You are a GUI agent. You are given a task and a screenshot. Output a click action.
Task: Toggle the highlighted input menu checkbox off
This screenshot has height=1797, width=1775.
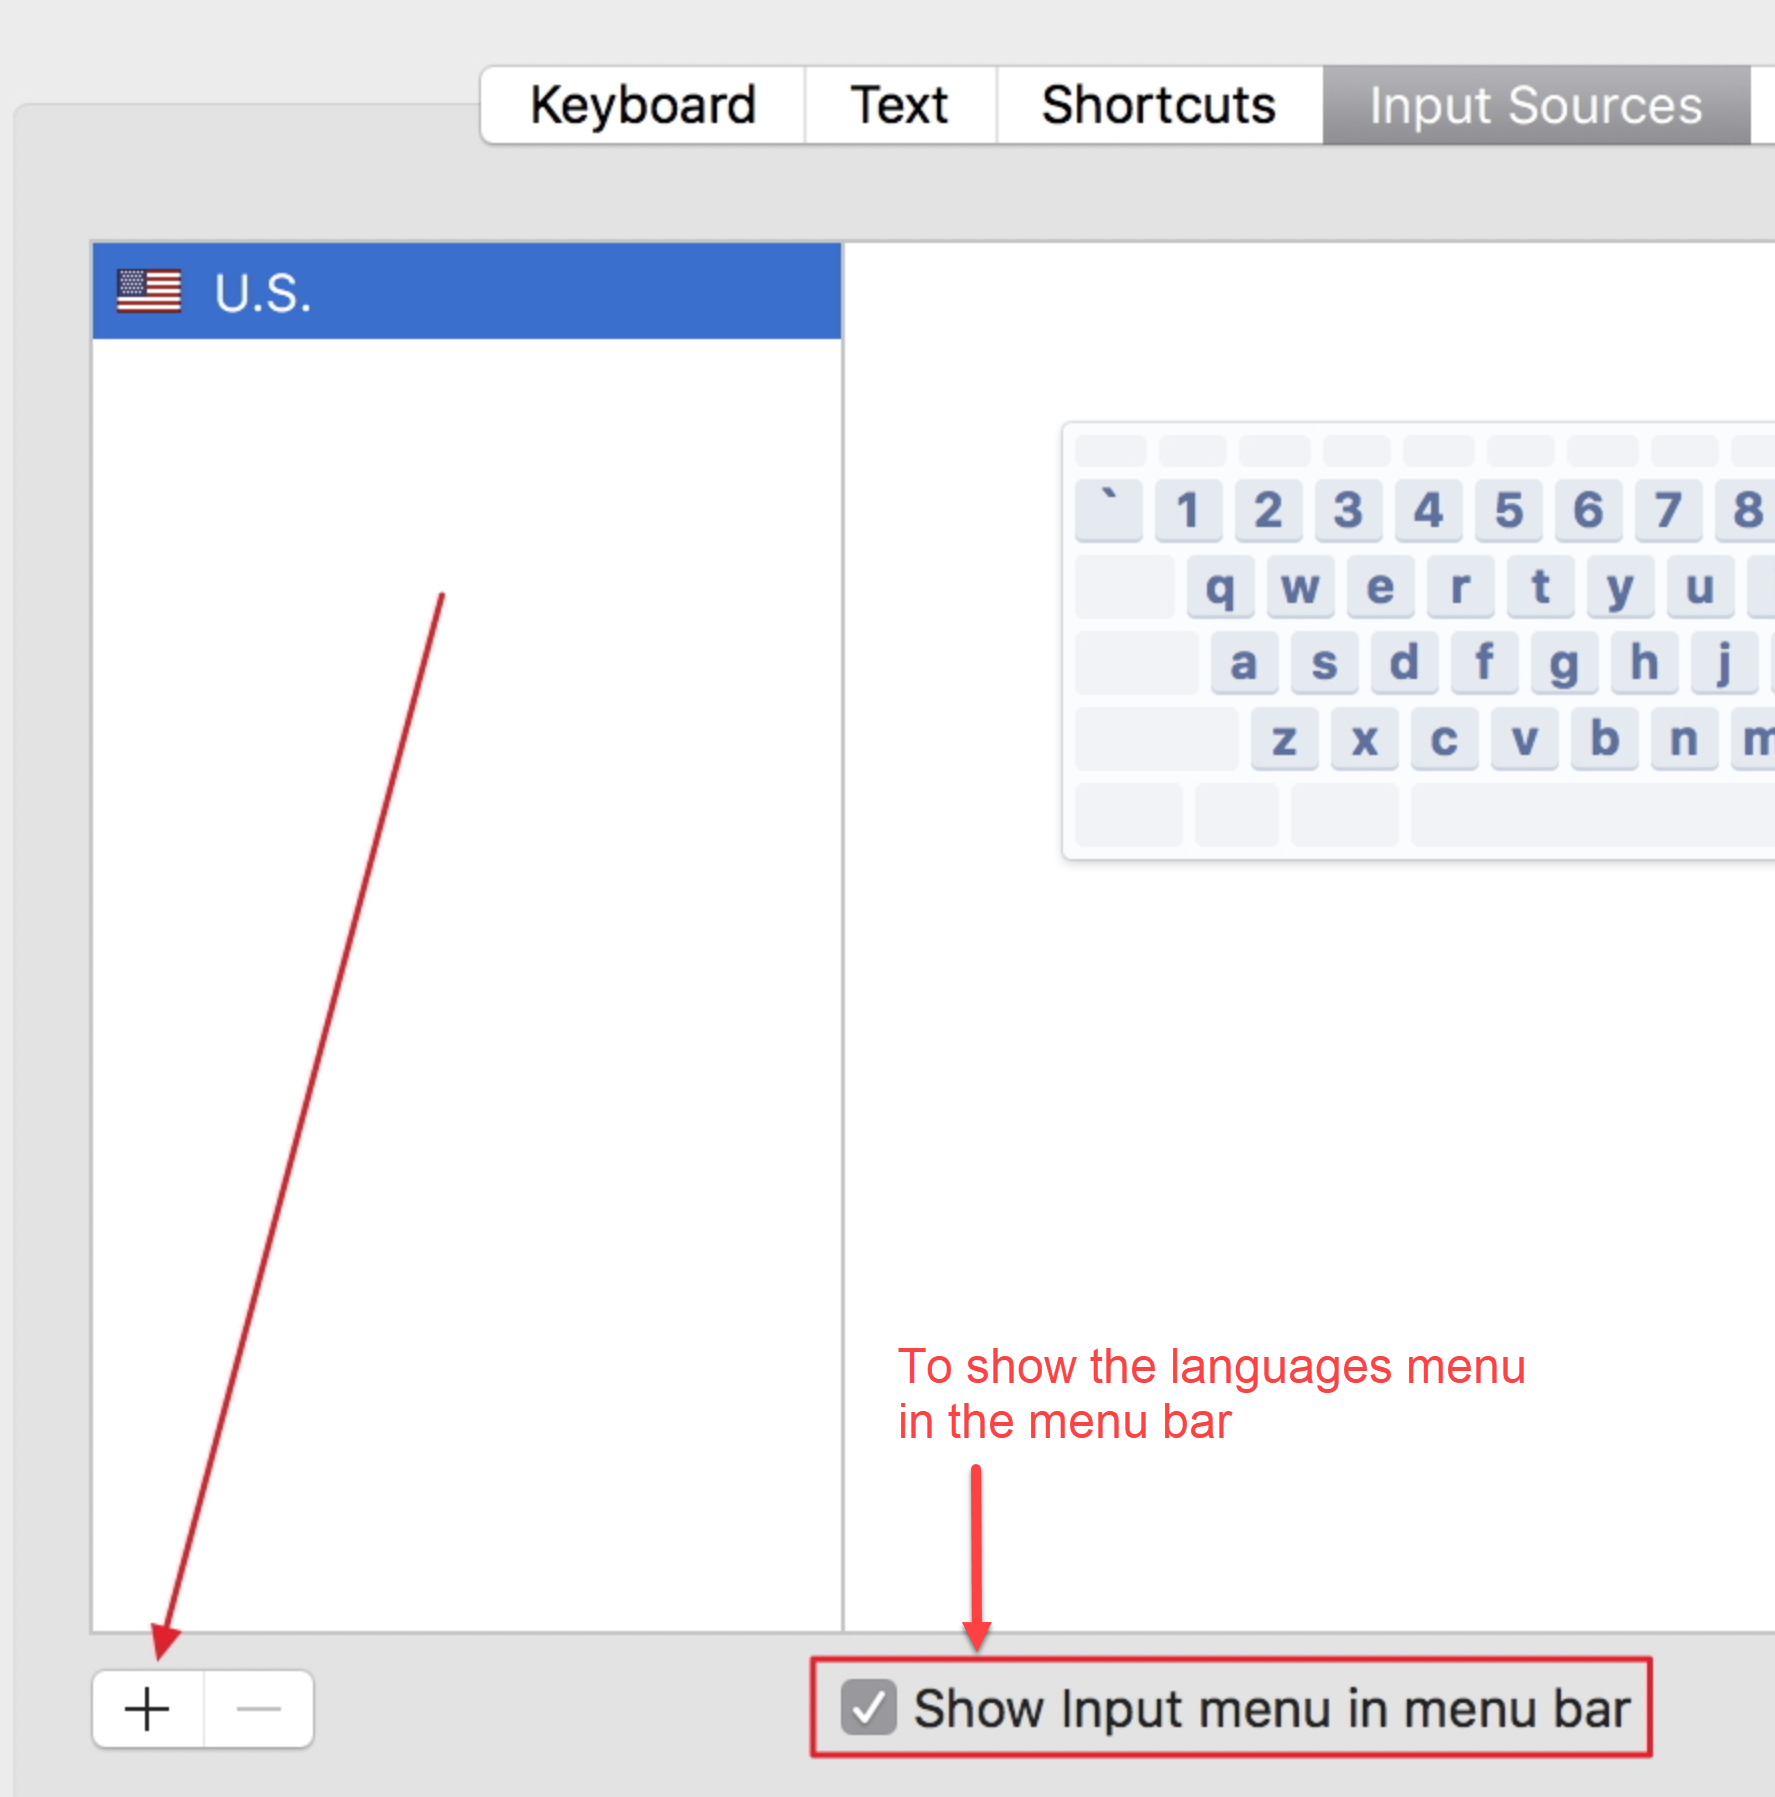pyautogui.click(x=867, y=1708)
